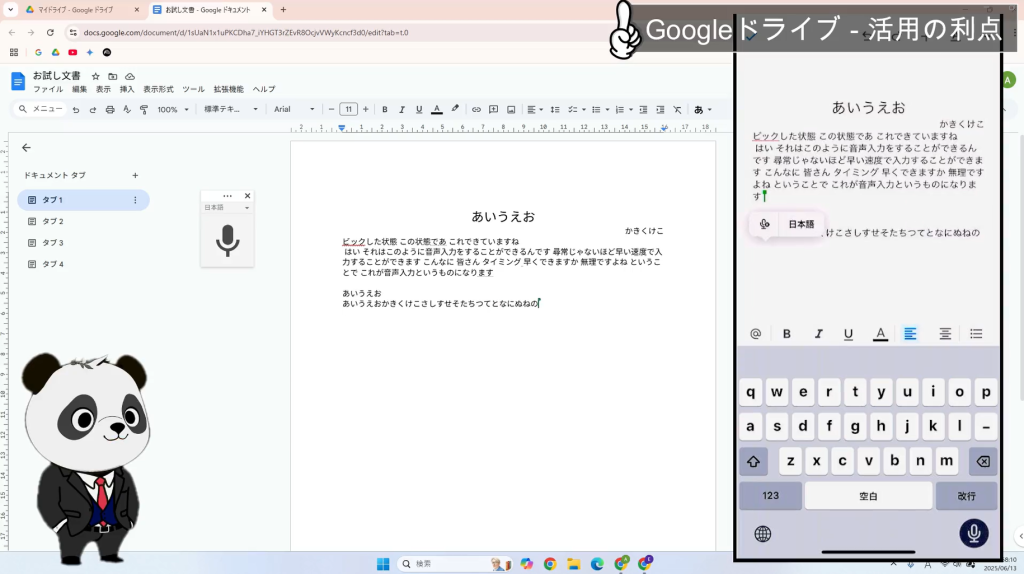Open the Arial font dropdown
This screenshot has width=1024, height=574.
pyautogui.click(x=294, y=110)
